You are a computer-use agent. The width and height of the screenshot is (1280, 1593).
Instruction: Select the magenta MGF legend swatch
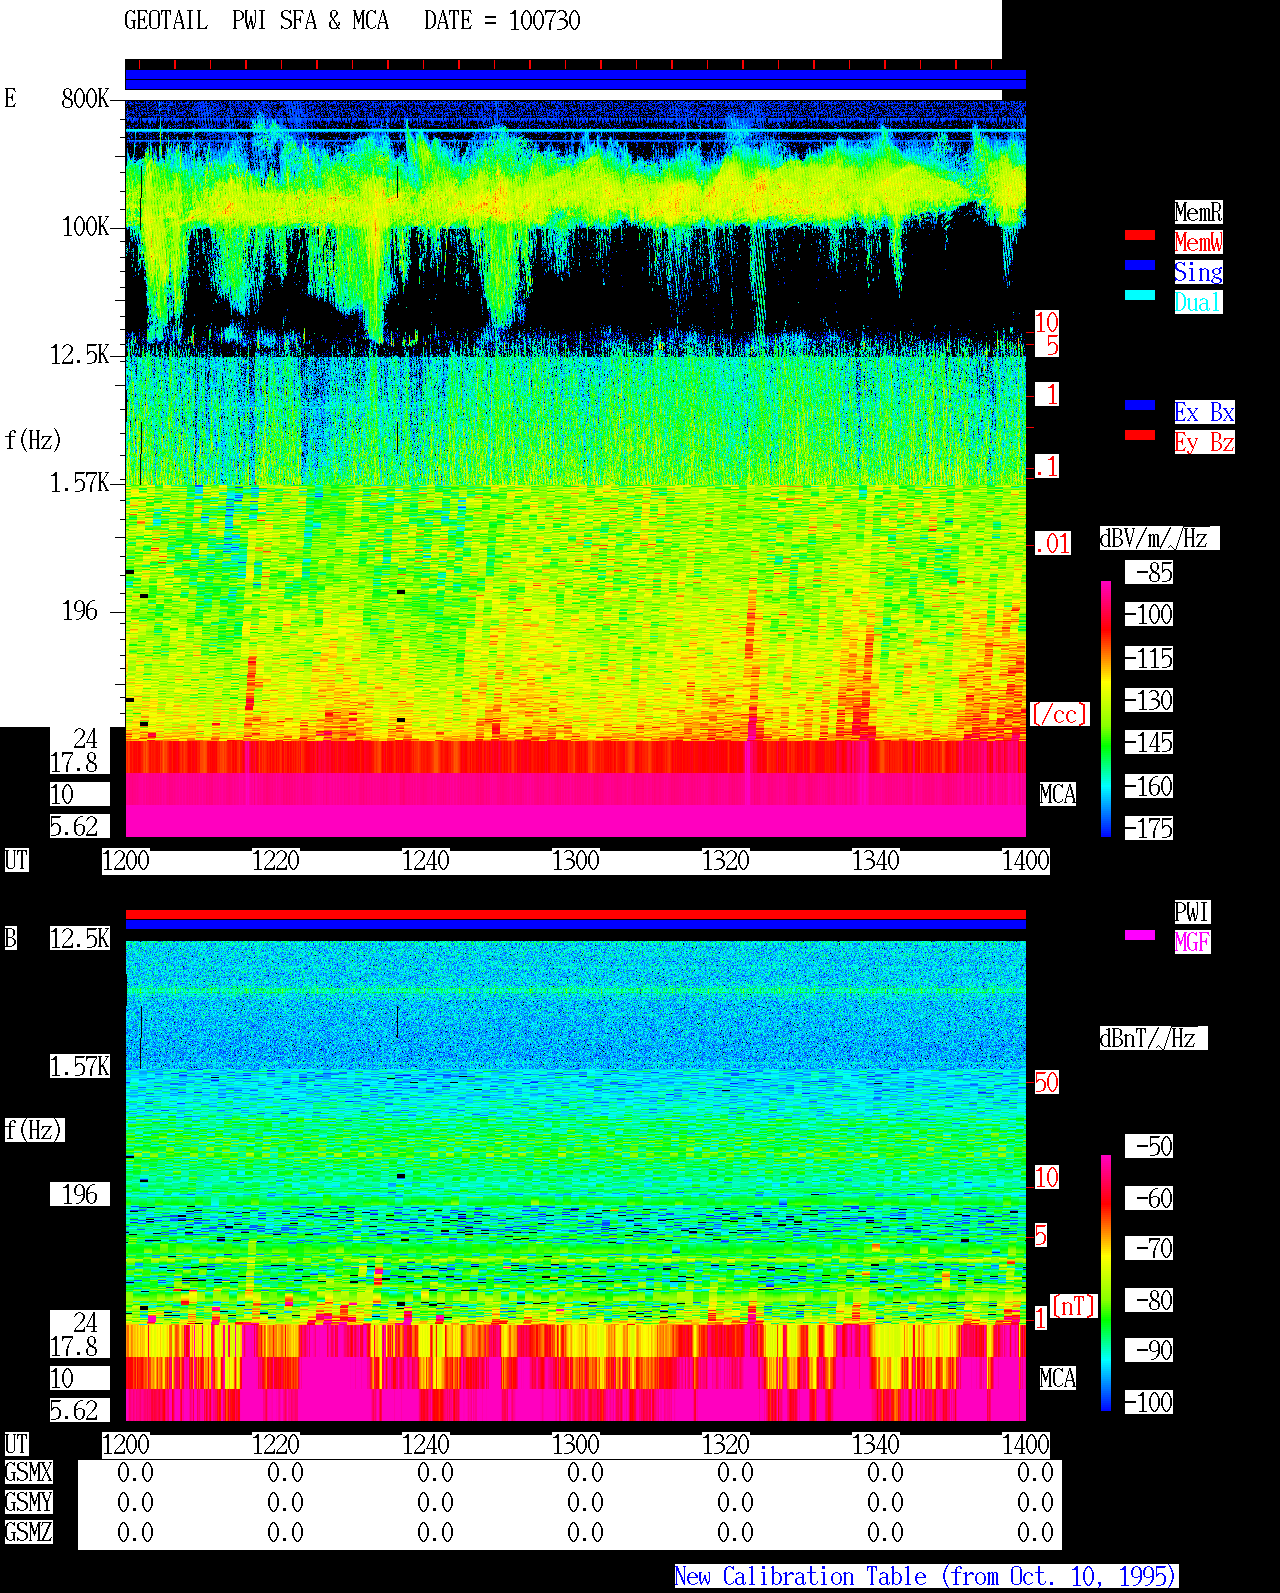pyautogui.click(x=1140, y=935)
